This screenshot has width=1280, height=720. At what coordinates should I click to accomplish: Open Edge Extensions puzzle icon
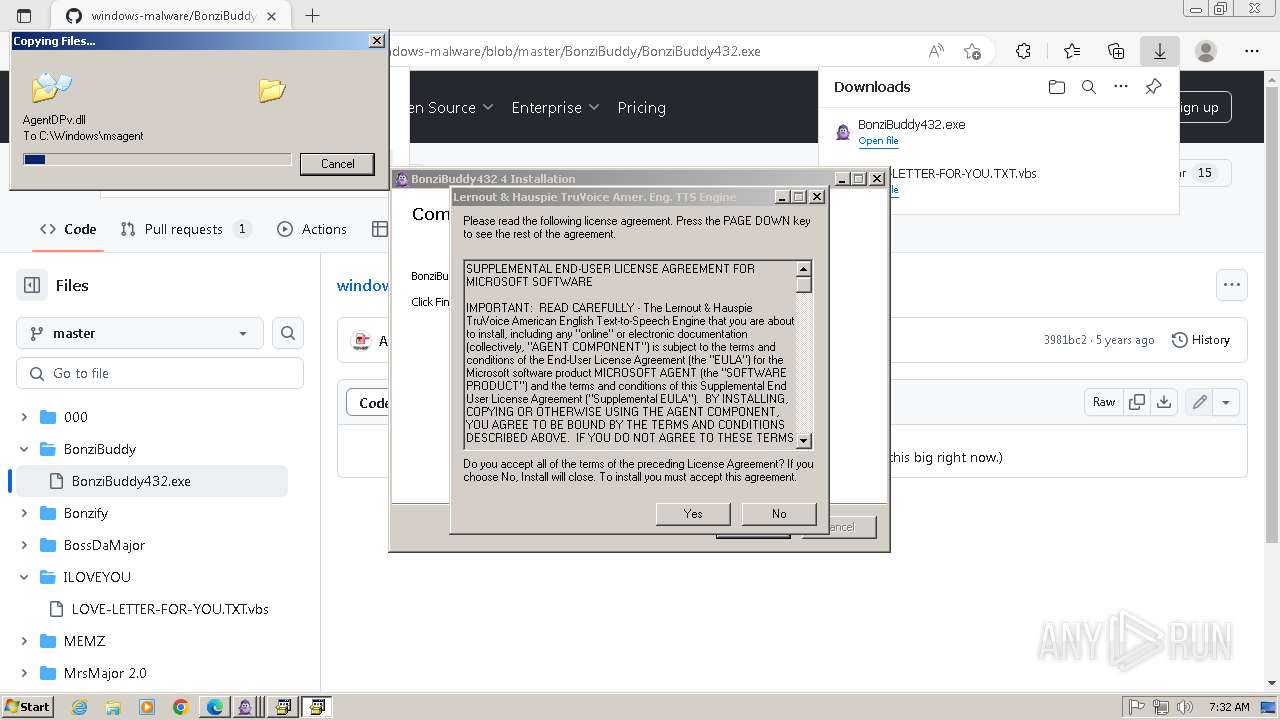pyautogui.click(x=1023, y=51)
